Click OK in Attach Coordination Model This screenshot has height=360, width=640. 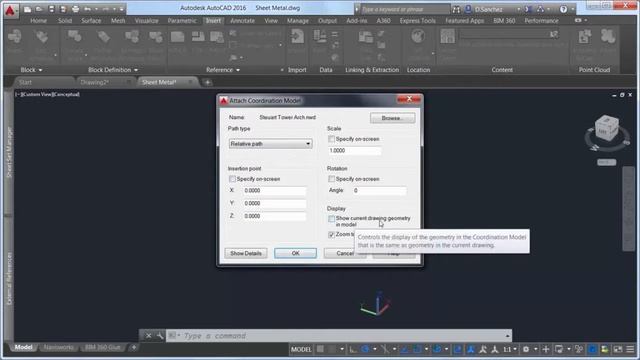pos(296,253)
